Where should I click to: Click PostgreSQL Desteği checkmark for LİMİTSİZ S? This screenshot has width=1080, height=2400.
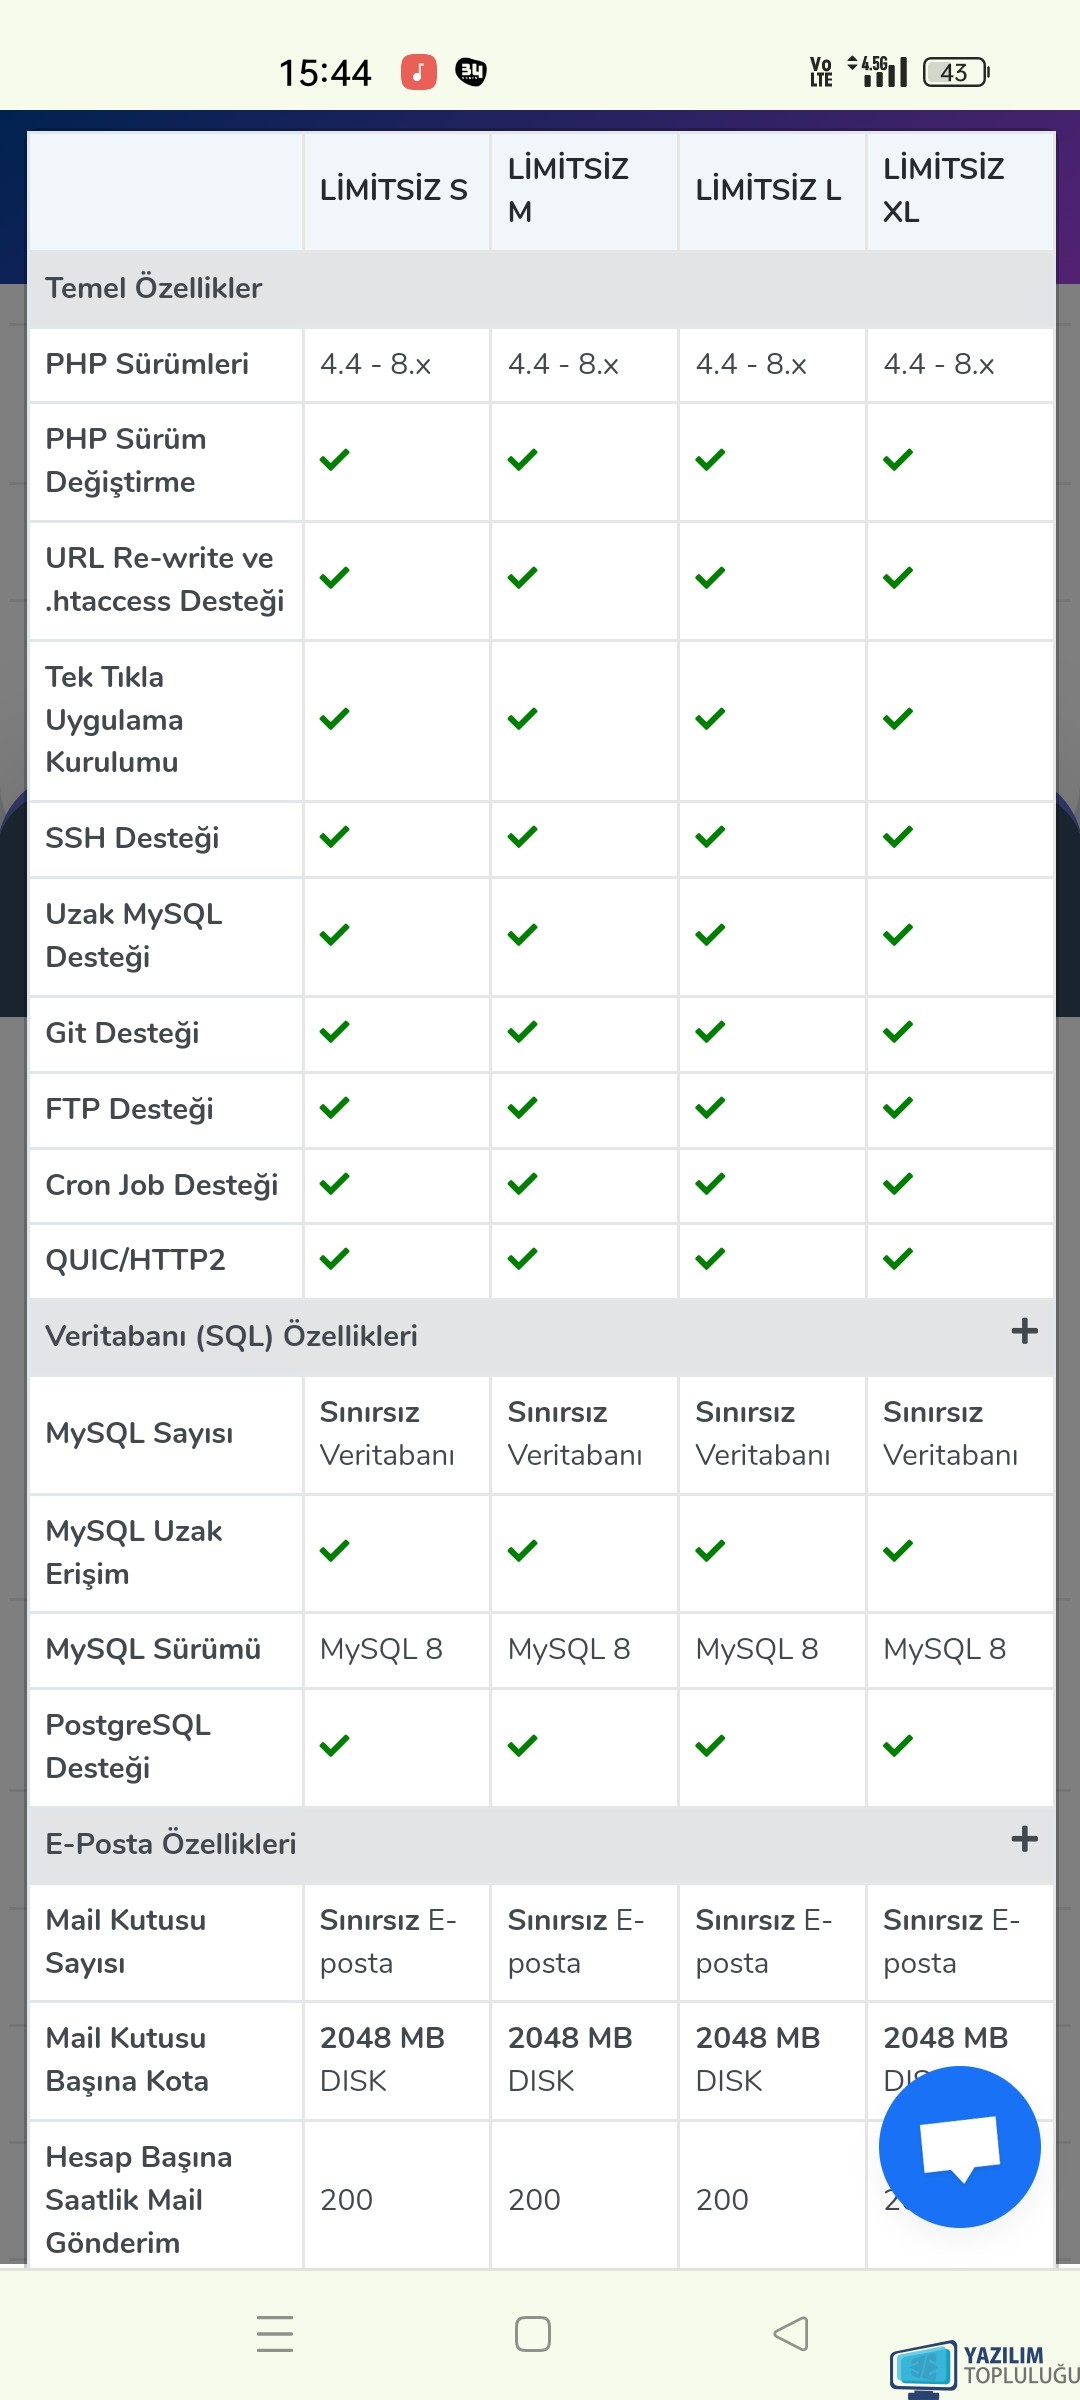(x=334, y=1746)
